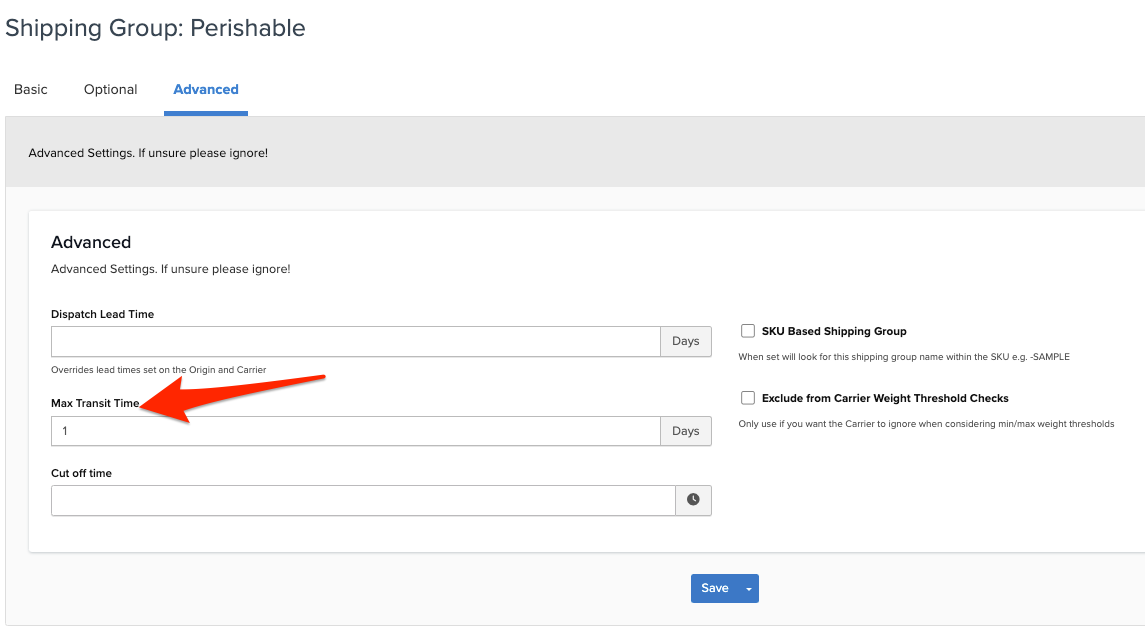Image resolution: width=1145 pixels, height=639 pixels.
Task: Expand the Save button dropdown arrow
Action: pyautogui.click(x=749, y=588)
